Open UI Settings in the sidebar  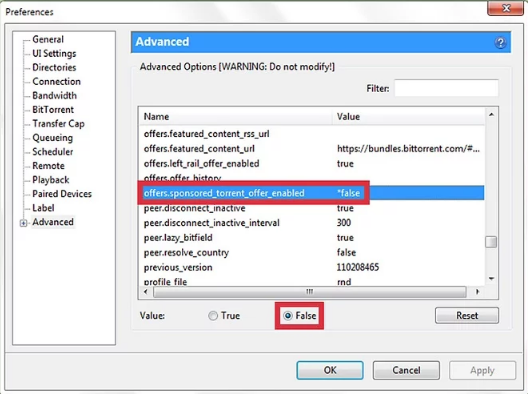pos(54,54)
